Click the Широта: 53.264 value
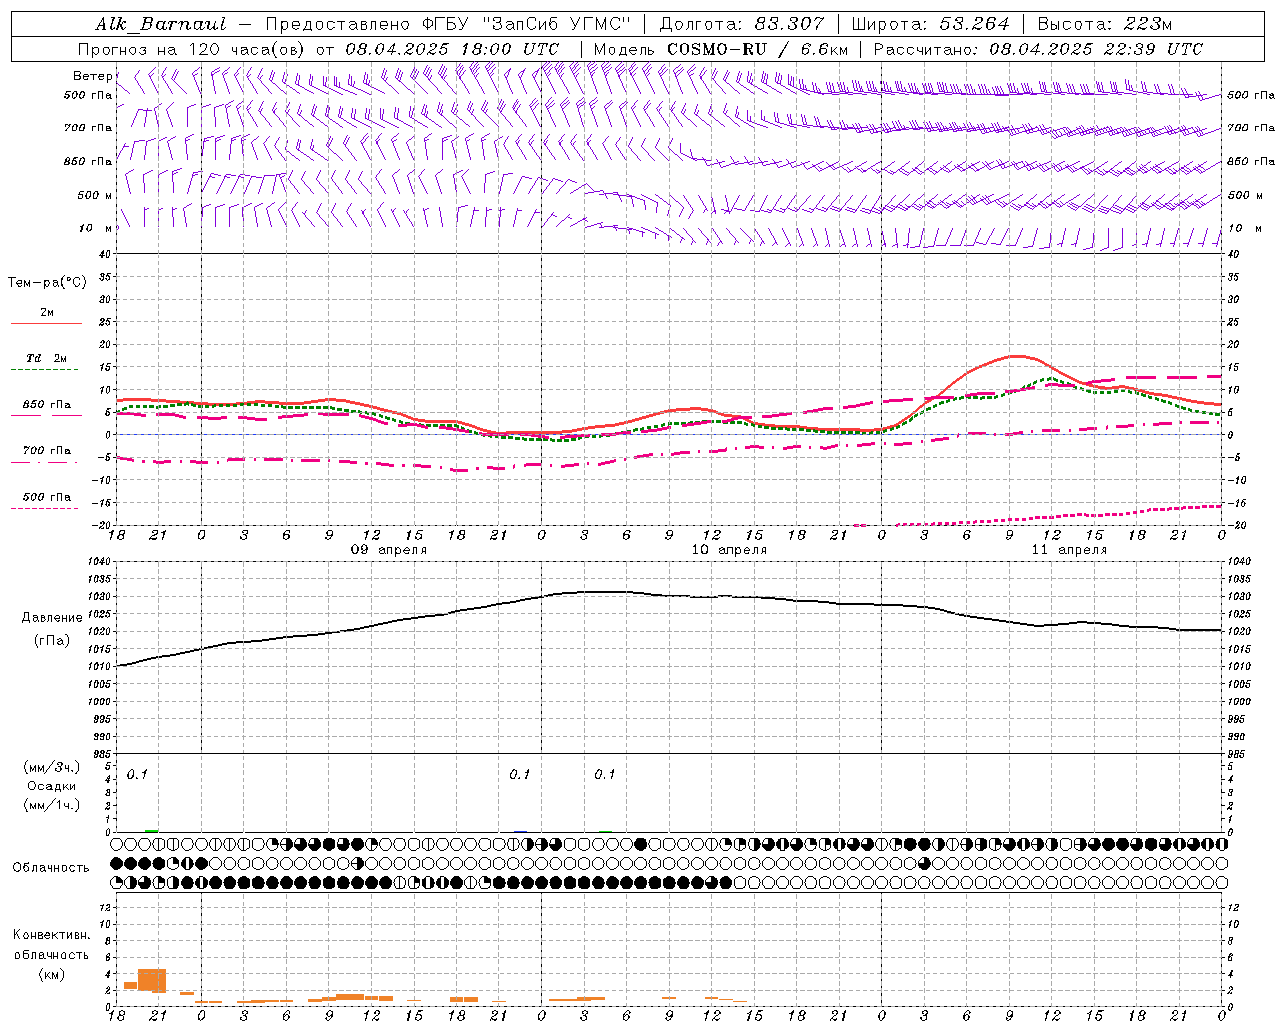The height and width of the screenshot is (1024, 1280). 931,24
